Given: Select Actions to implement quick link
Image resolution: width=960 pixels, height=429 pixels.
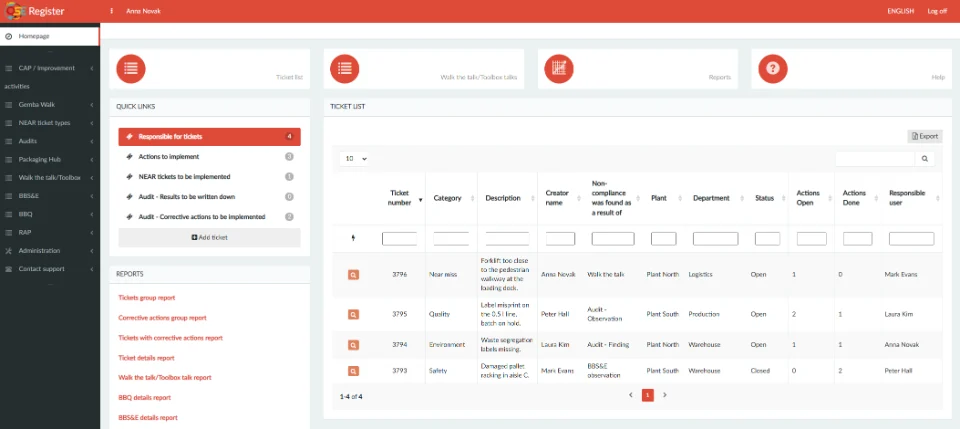Looking at the screenshot, I should point(209,157).
